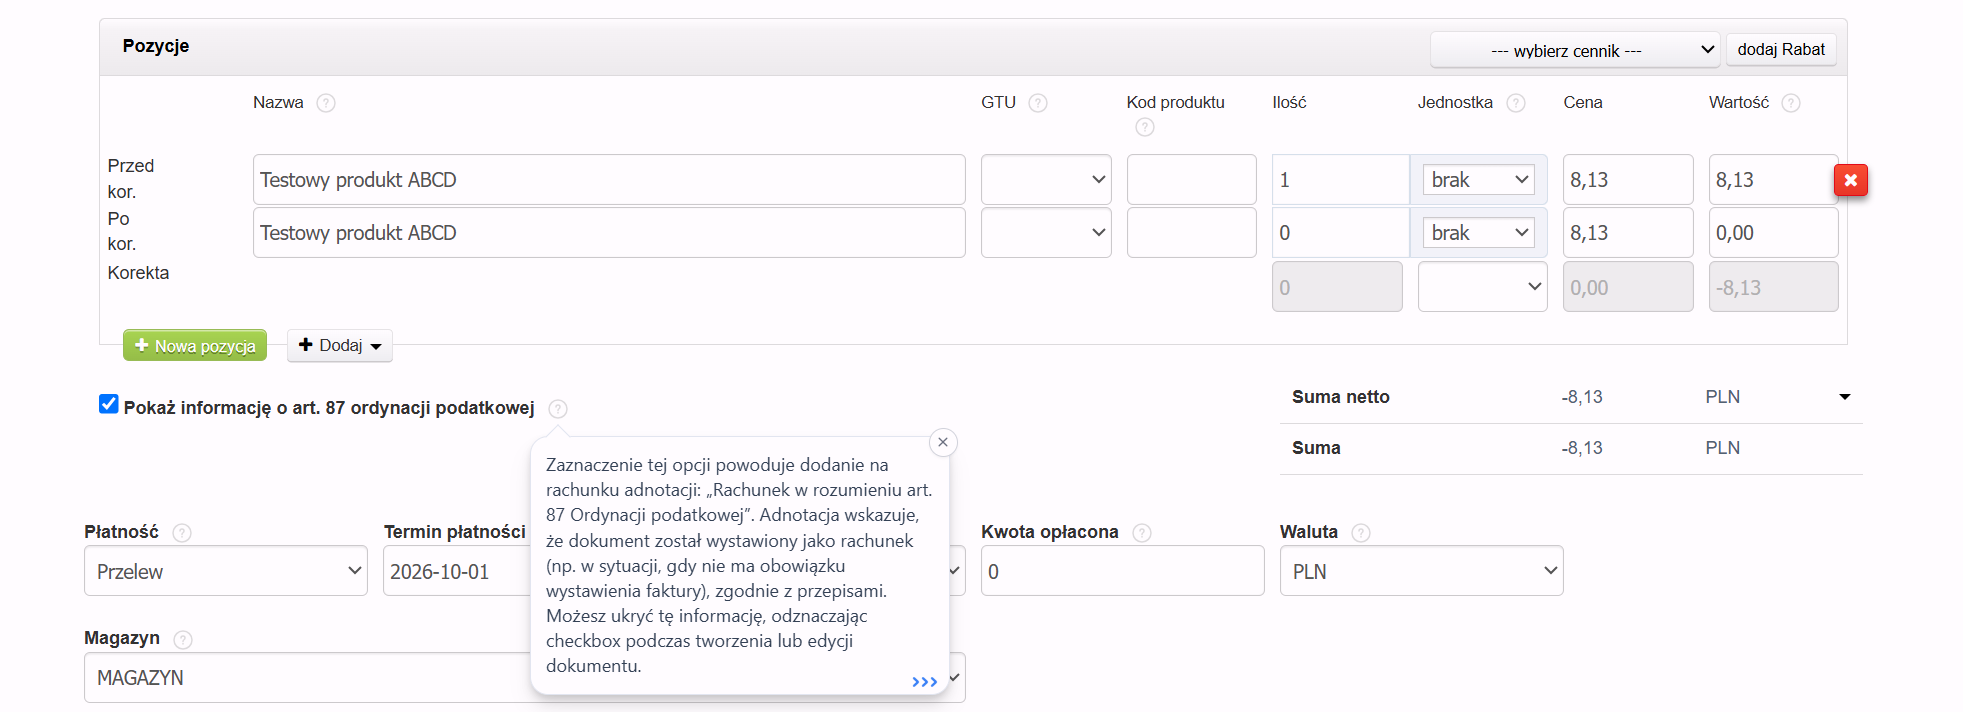Click the Kwota opłacona help icon
Image resolution: width=1963 pixels, height=712 pixels.
coord(1142,533)
